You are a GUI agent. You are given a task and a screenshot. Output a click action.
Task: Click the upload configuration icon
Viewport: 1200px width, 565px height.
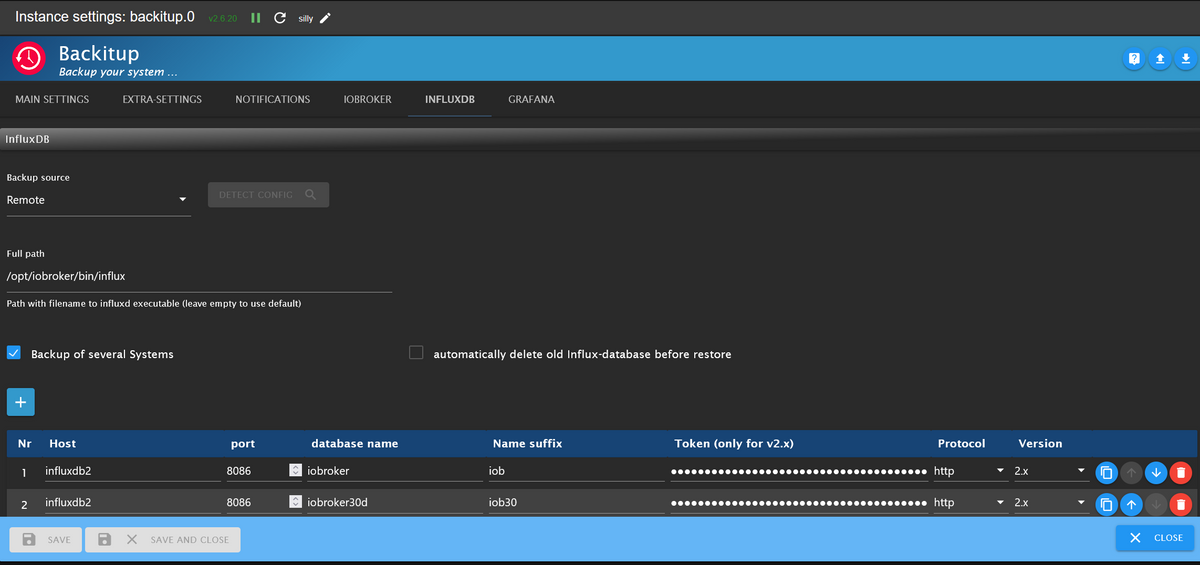[1159, 59]
